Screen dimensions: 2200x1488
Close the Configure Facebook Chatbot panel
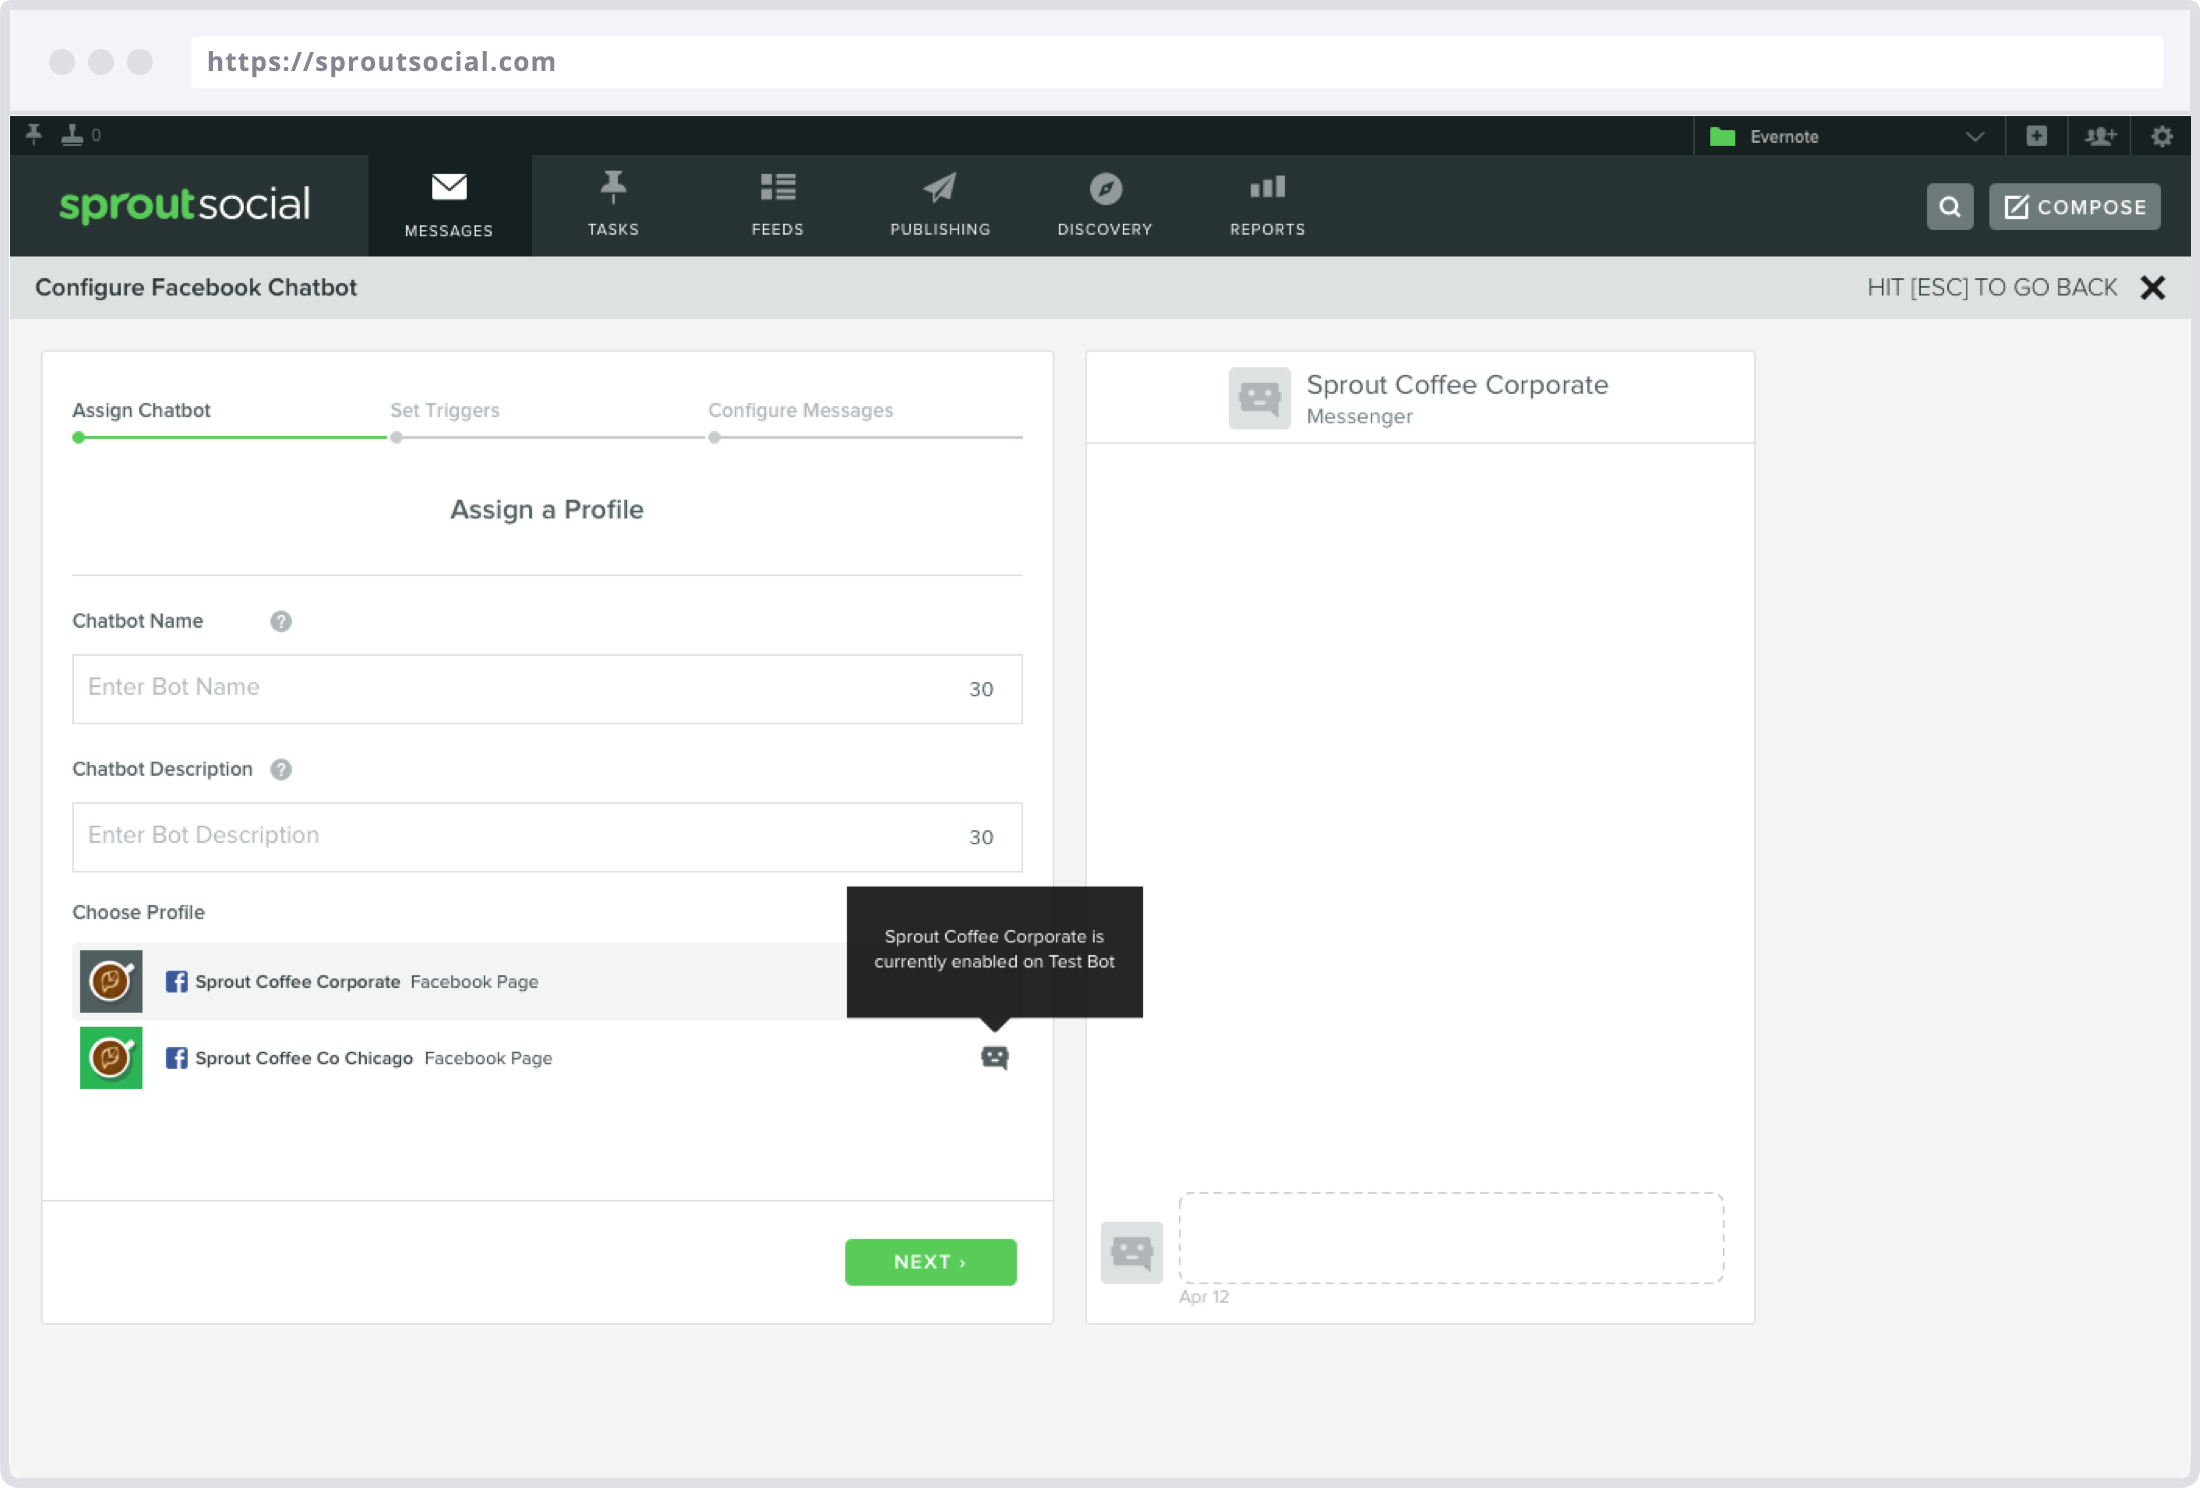point(2153,288)
